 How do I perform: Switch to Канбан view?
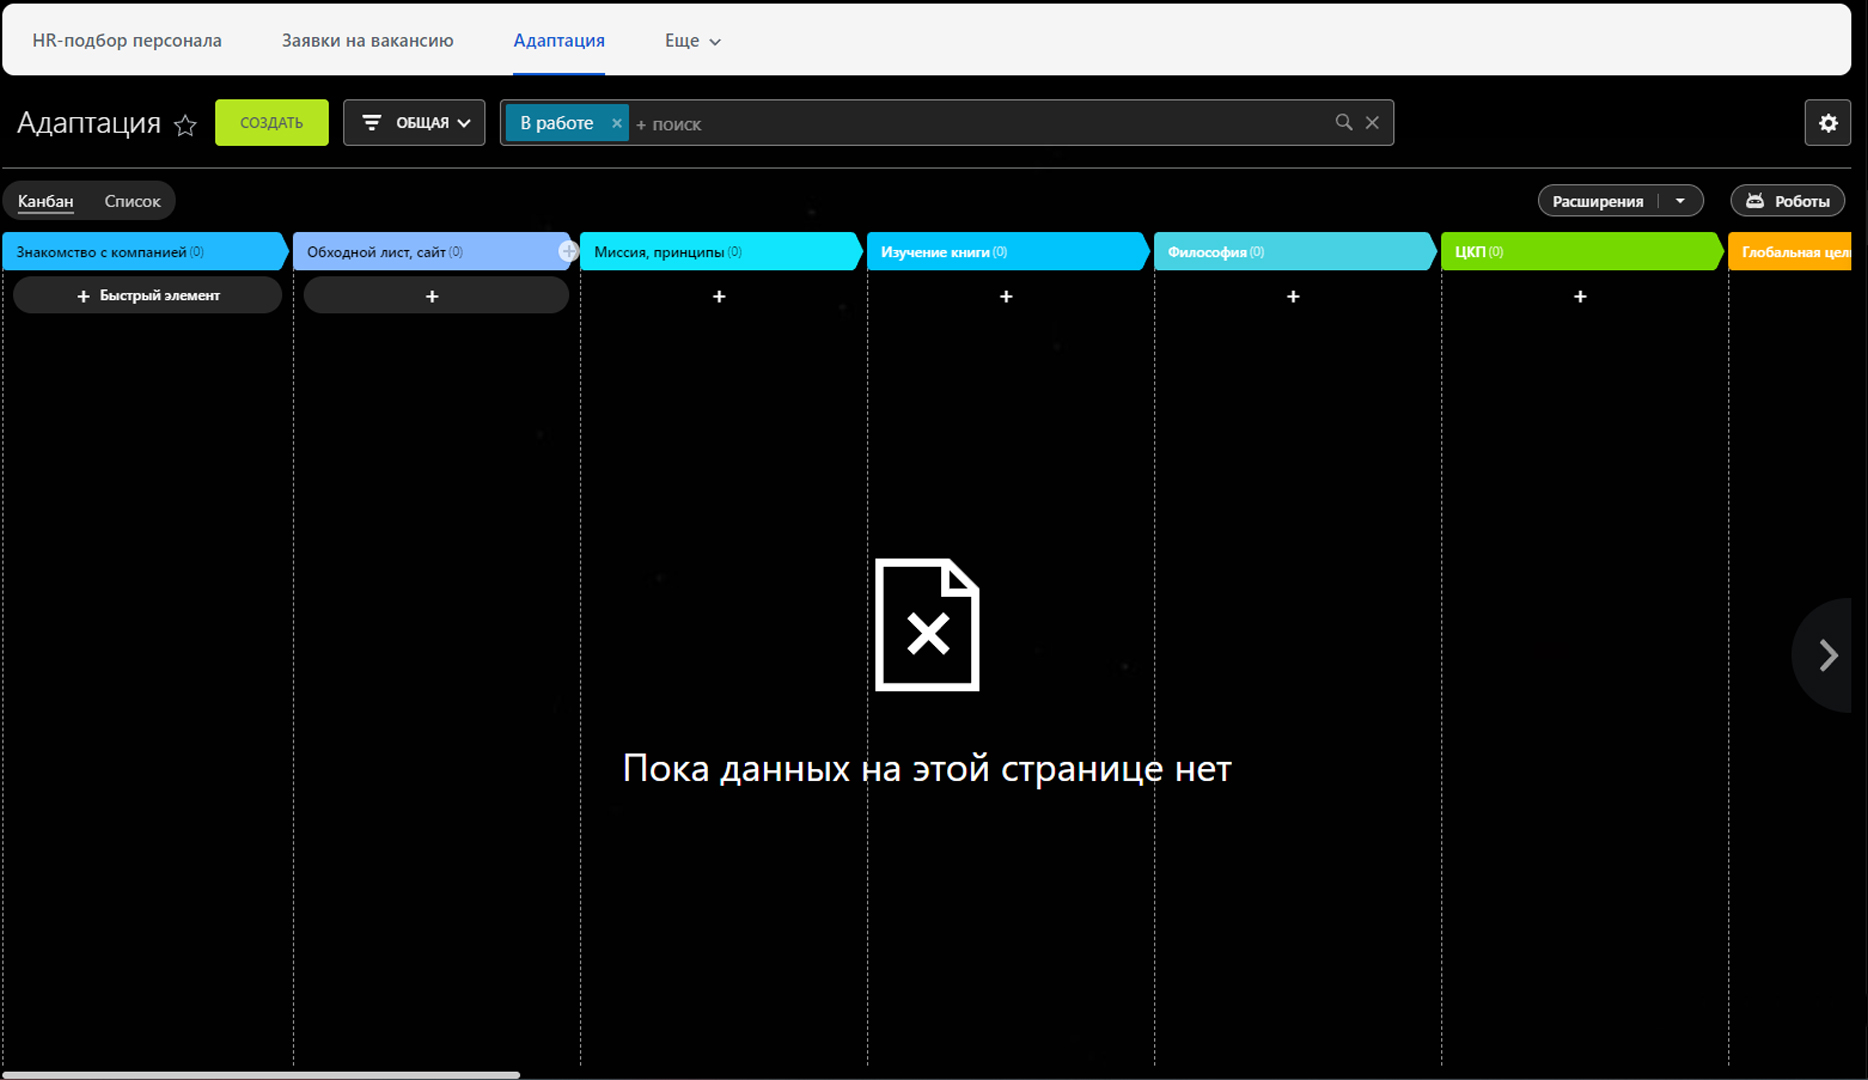pos(46,201)
